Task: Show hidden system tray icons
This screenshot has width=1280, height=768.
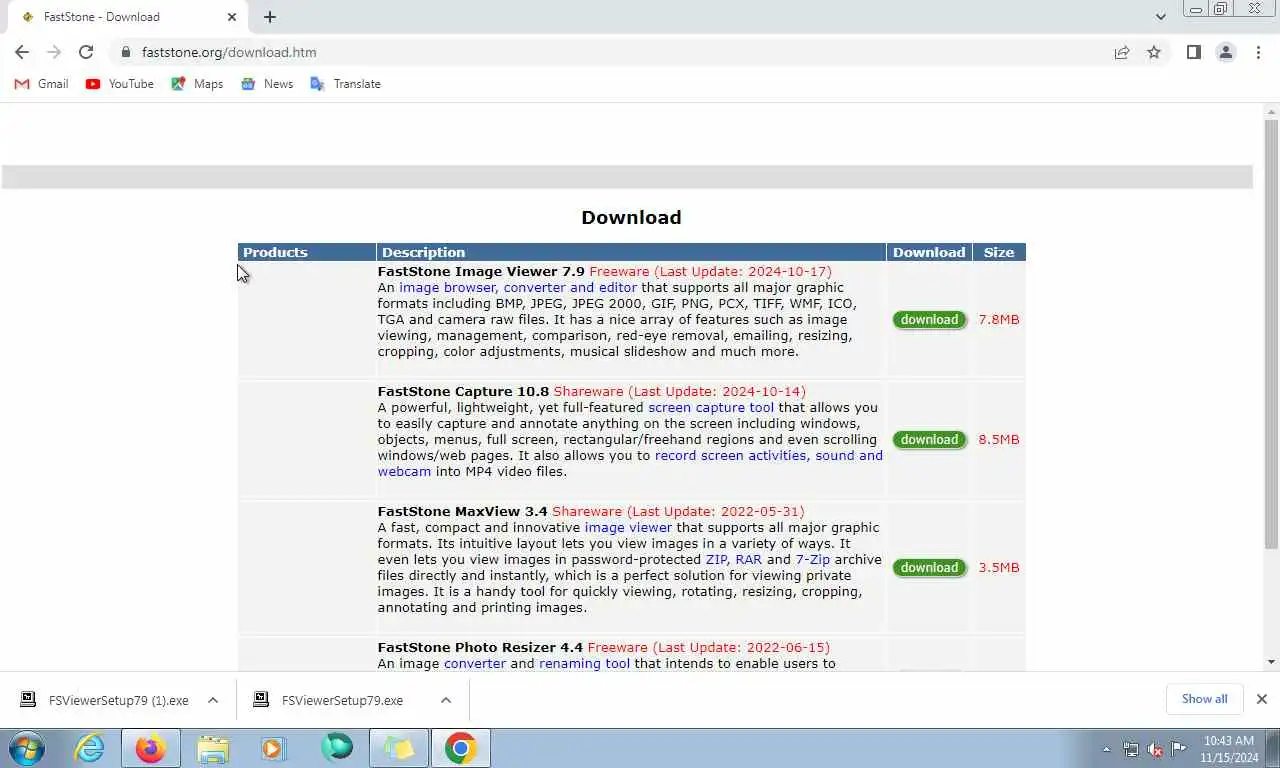Action: [1106, 749]
